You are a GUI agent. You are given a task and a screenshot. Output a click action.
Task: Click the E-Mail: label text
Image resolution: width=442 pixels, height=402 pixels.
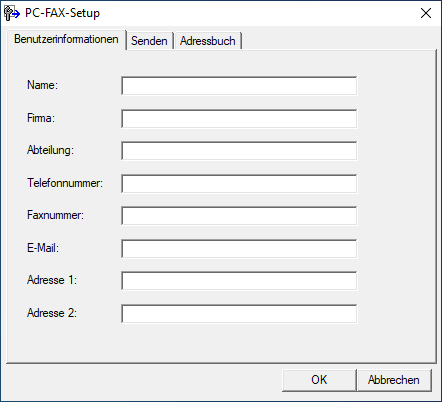(x=43, y=248)
